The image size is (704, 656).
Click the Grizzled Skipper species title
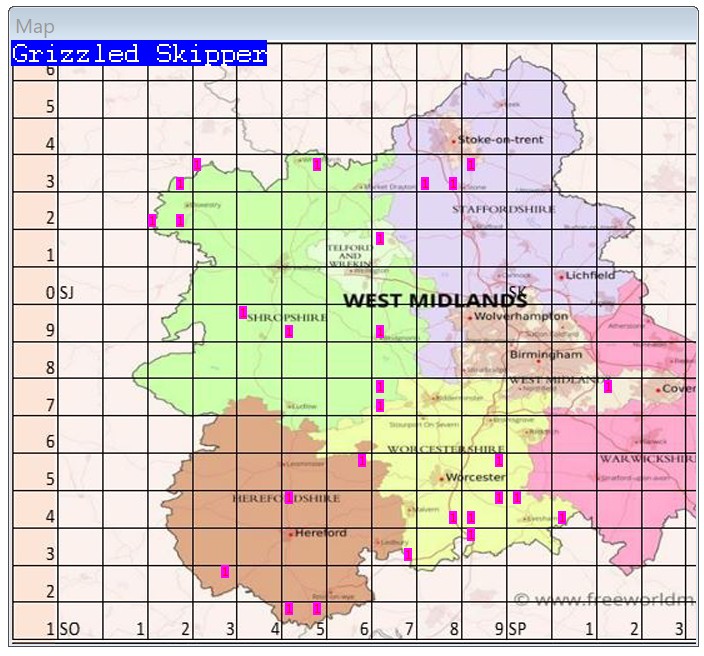[x=139, y=54]
